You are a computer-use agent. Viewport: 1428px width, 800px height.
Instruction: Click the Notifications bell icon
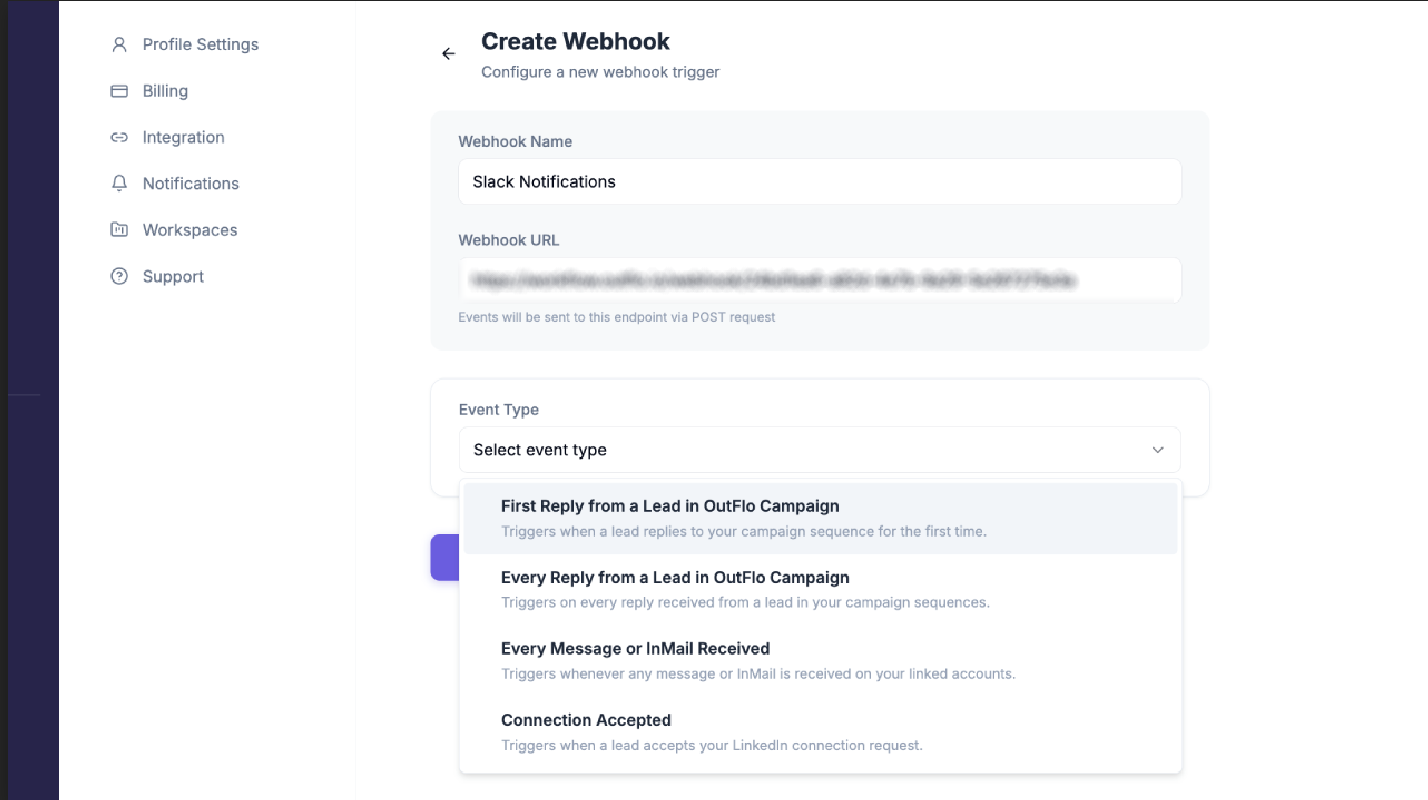pos(119,184)
